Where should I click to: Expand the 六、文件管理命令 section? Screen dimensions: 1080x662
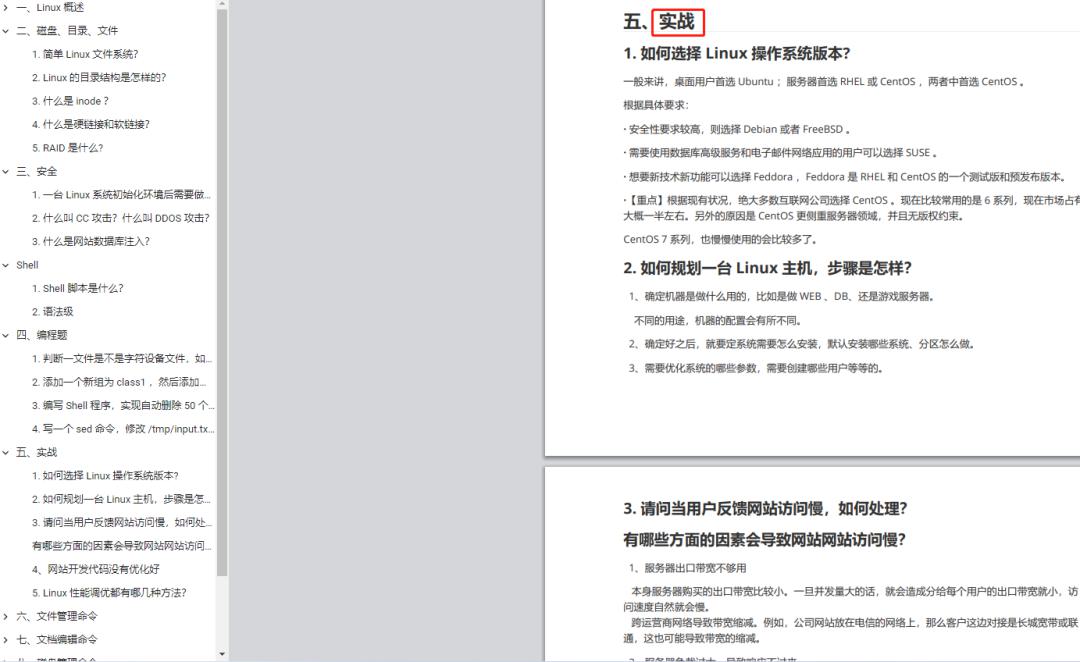pos(6,617)
